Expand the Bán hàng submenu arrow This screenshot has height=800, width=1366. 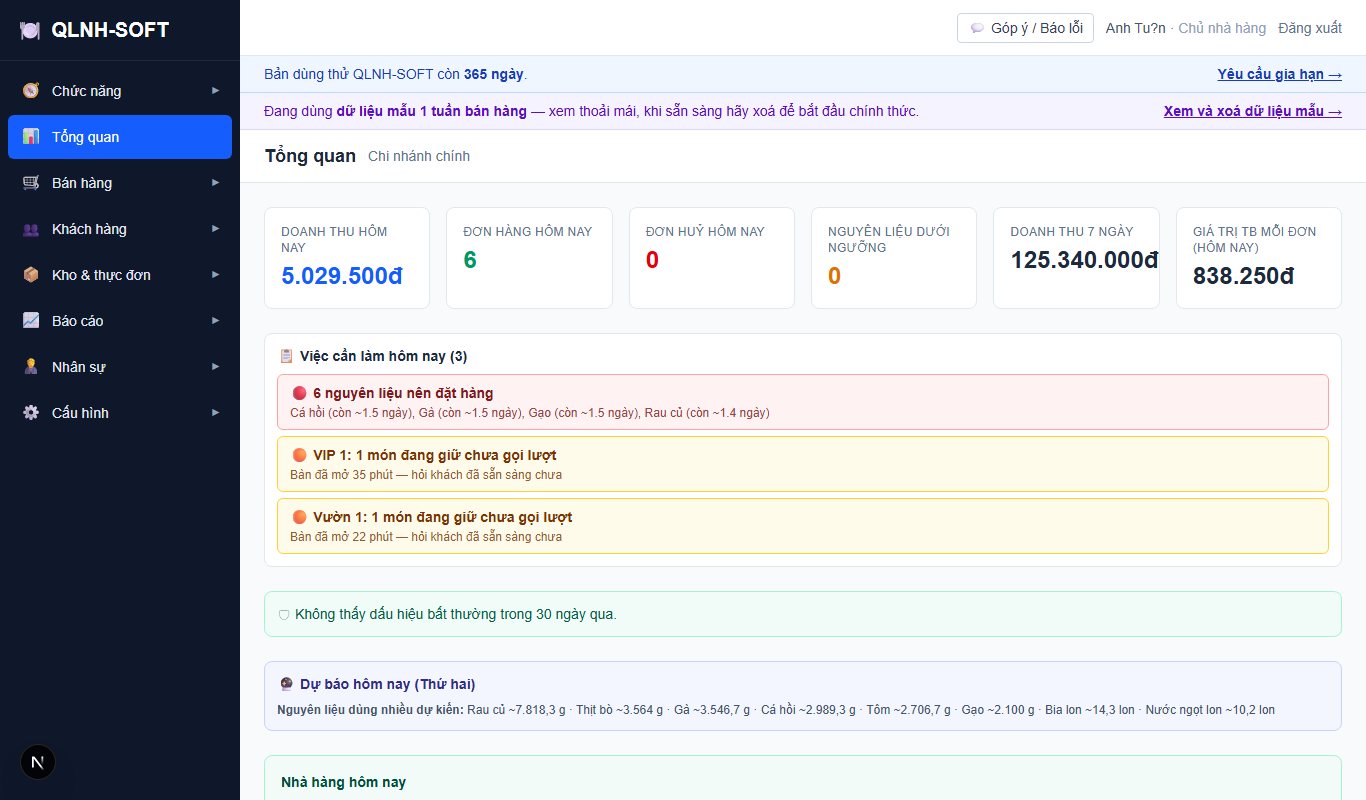[215, 183]
